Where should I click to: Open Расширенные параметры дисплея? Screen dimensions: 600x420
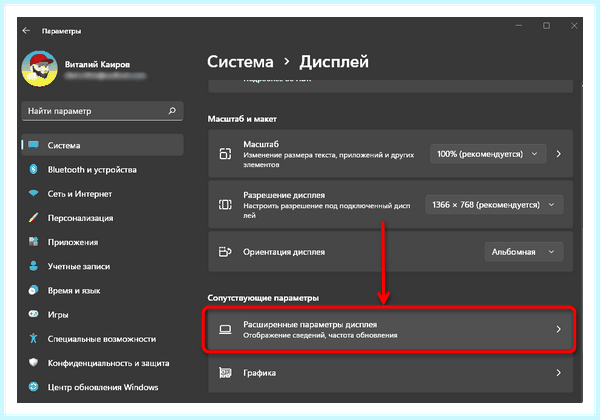coord(389,329)
